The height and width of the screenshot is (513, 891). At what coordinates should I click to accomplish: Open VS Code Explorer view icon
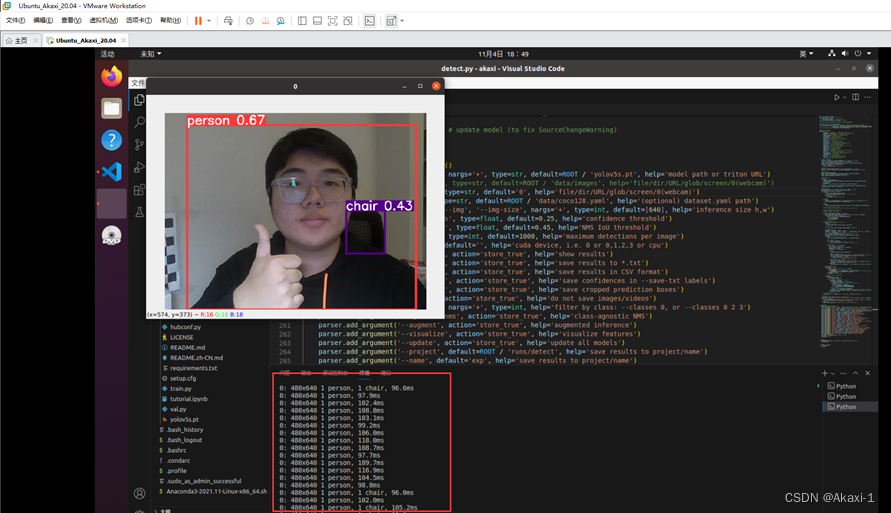[139, 101]
